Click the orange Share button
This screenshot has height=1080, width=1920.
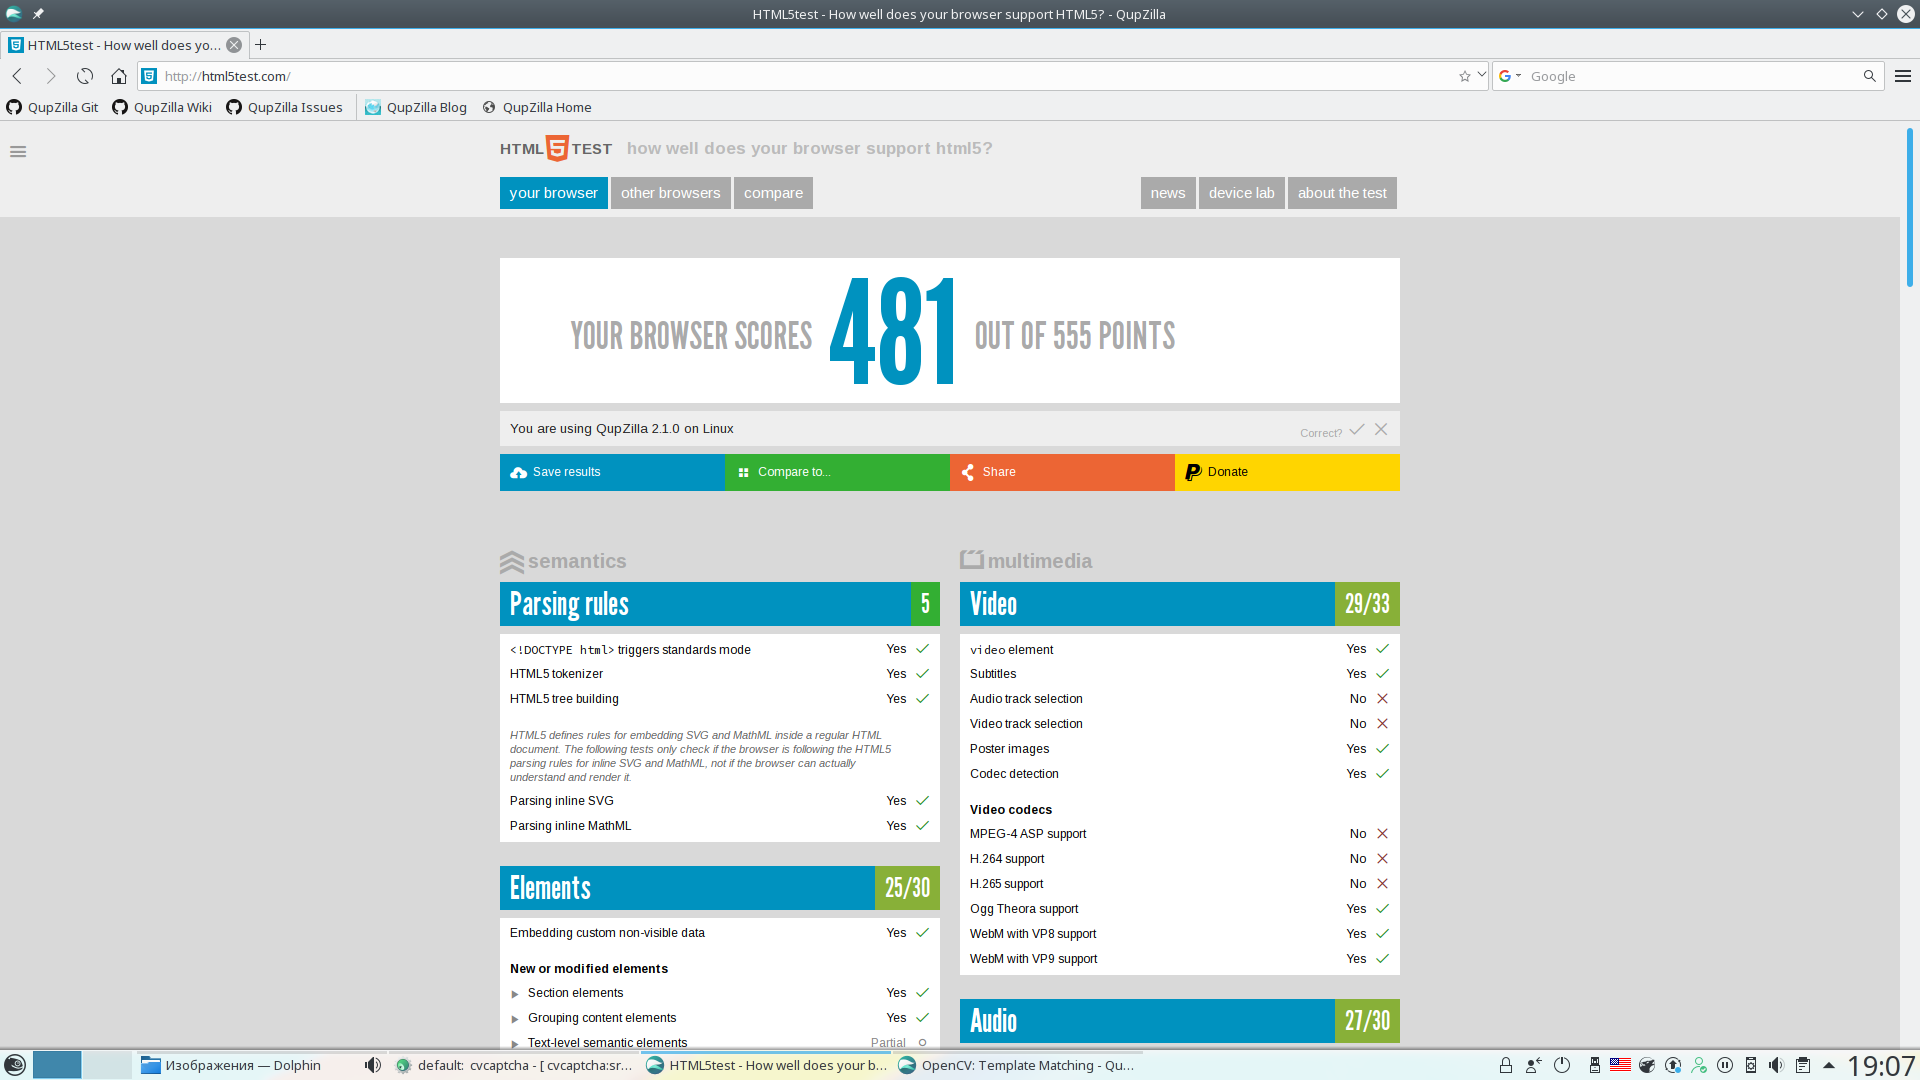[x=1062, y=472]
